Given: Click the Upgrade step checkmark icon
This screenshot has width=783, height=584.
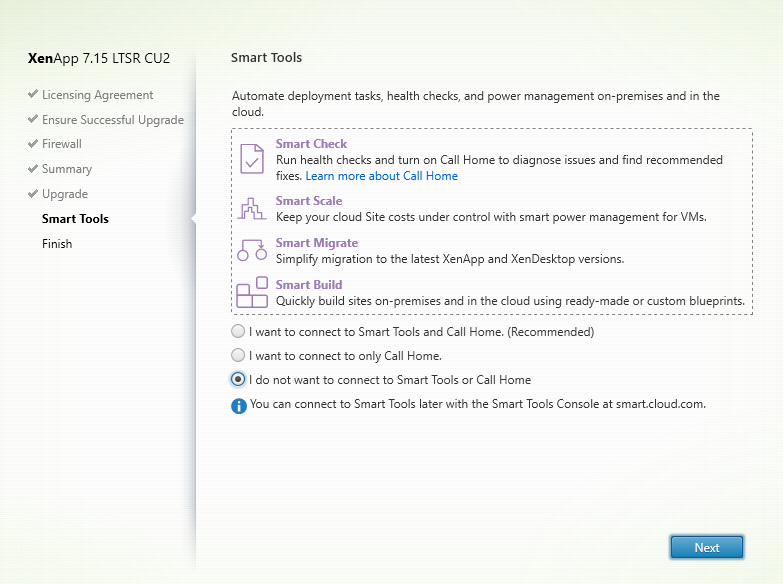Looking at the screenshot, I should [x=33, y=195].
